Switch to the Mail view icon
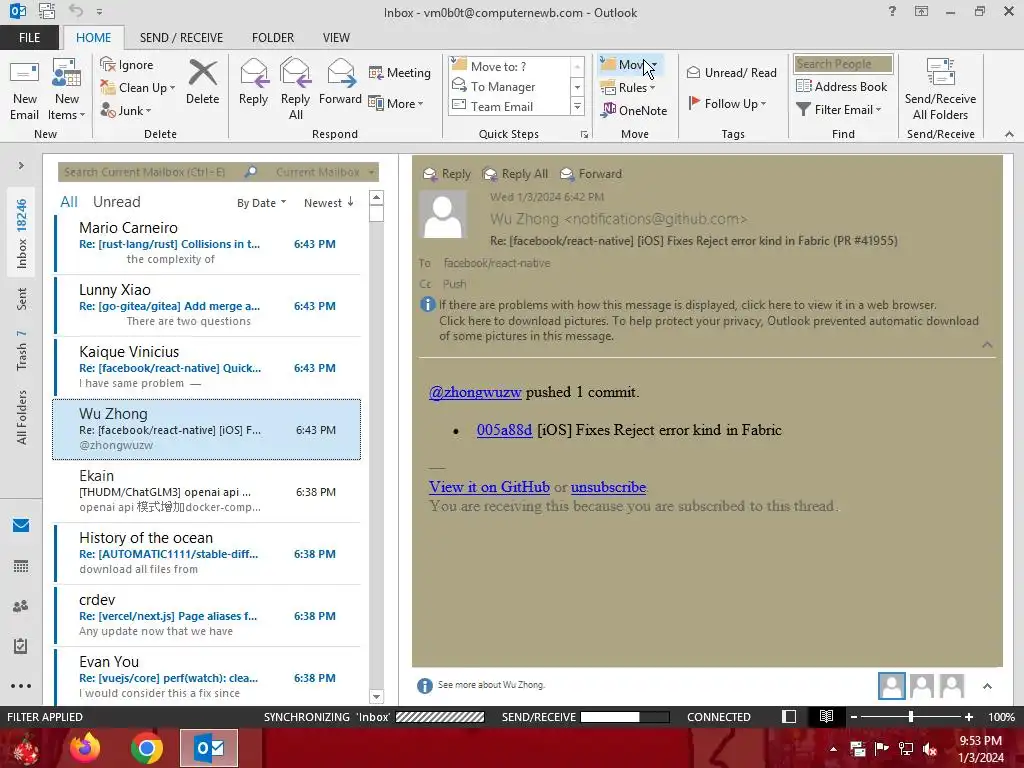This screenshot has height=768, width=1024. (21, 526)
